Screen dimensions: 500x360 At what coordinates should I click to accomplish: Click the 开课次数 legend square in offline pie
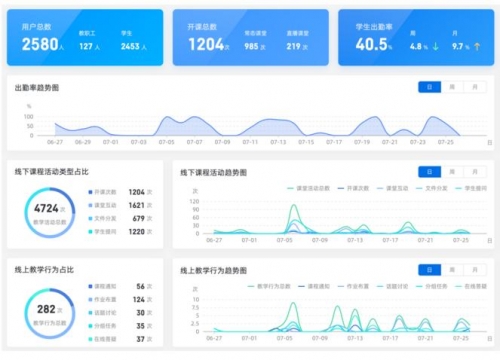(x=90, y=192)
